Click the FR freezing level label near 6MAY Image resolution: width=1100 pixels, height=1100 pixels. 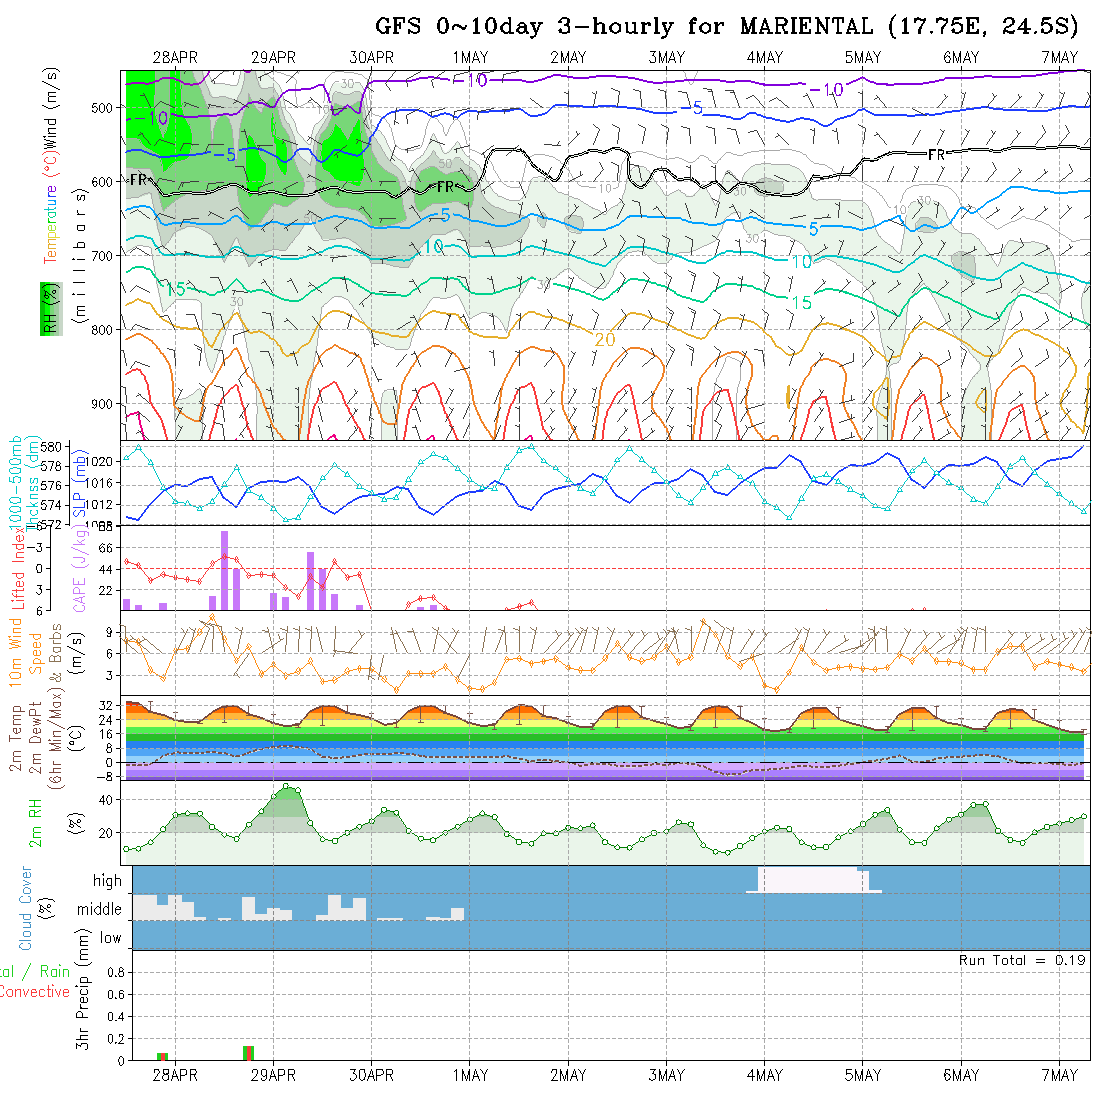[936, 155]
